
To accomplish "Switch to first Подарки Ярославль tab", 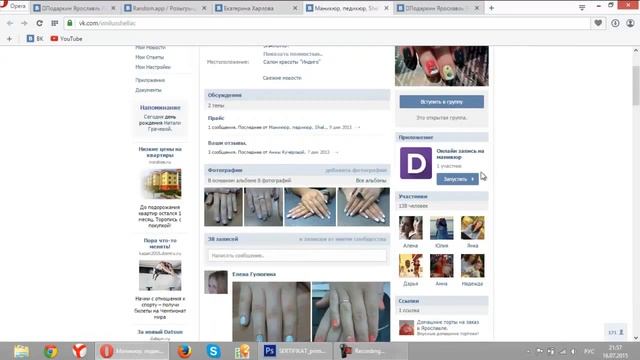I will click(75, 8).
